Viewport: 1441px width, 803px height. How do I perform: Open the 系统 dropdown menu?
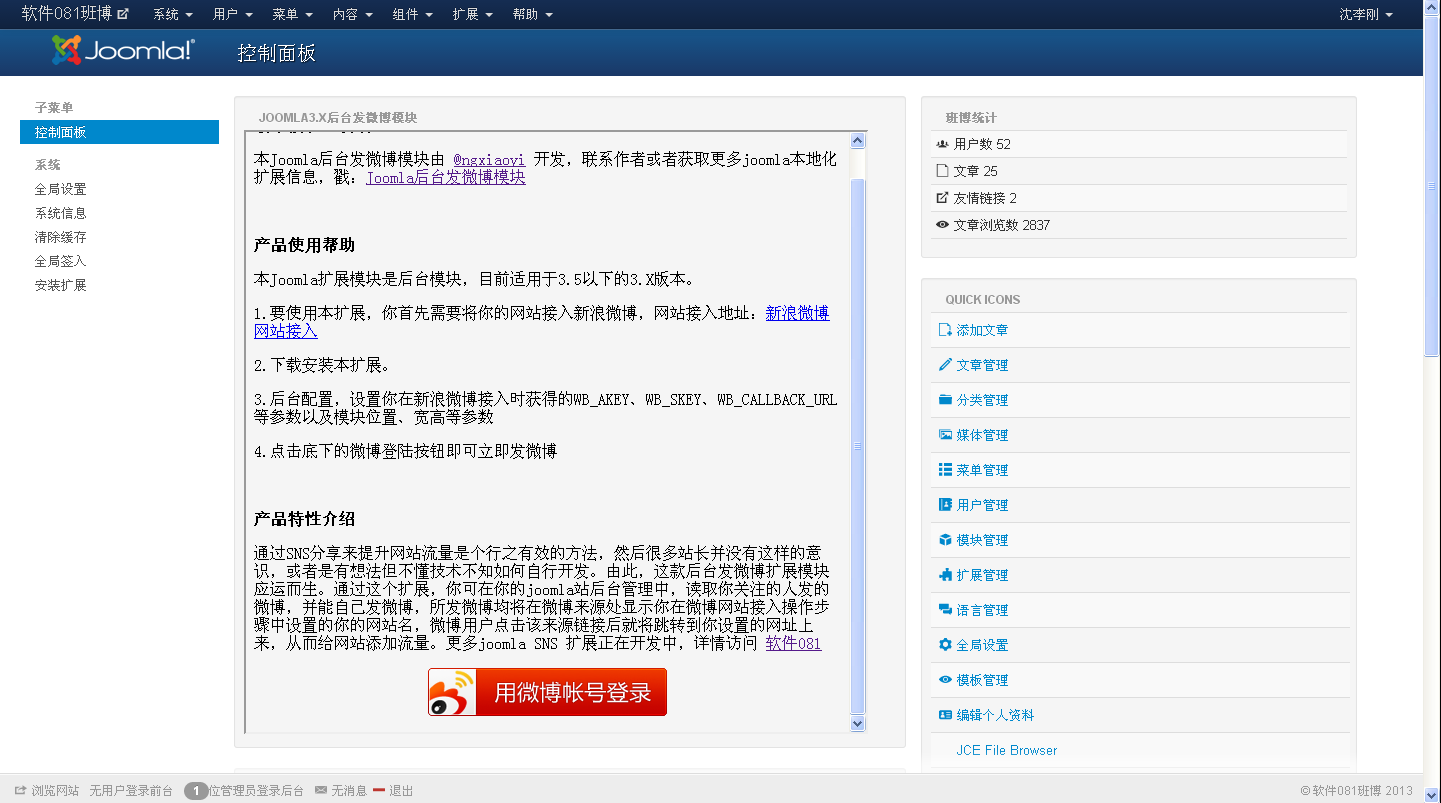(172, 14)
